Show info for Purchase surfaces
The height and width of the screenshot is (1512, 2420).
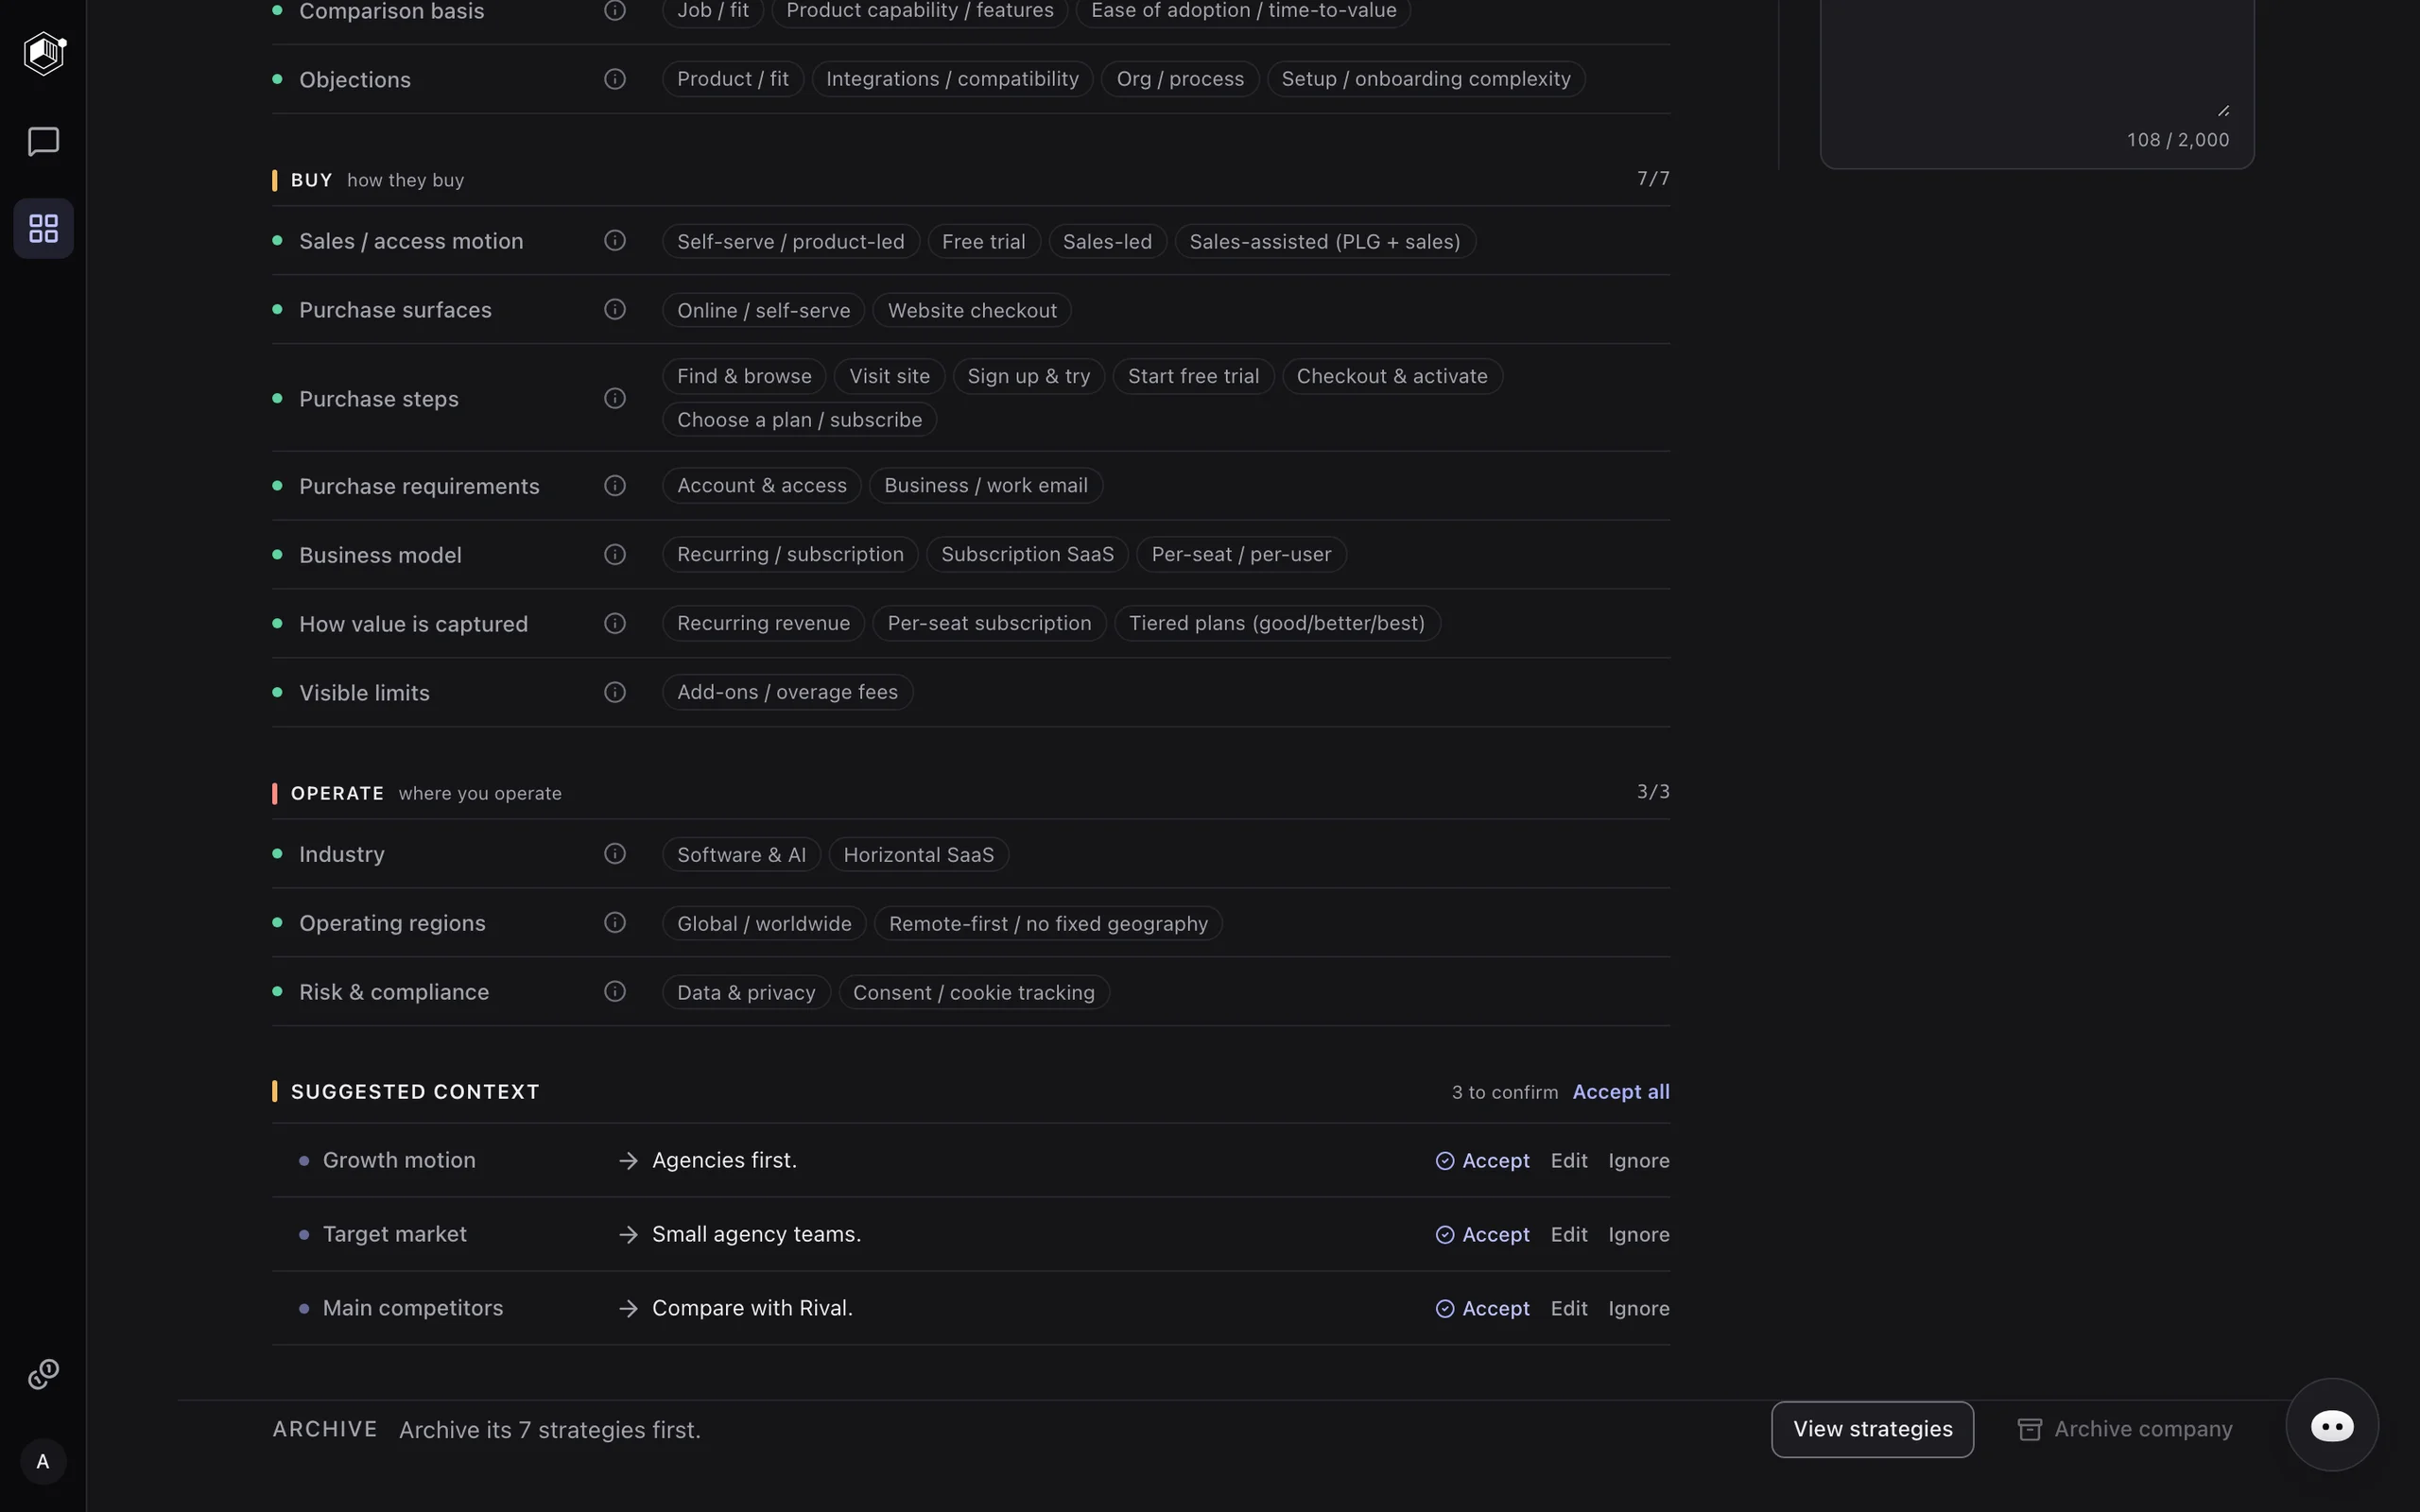(x=615, y=310)
